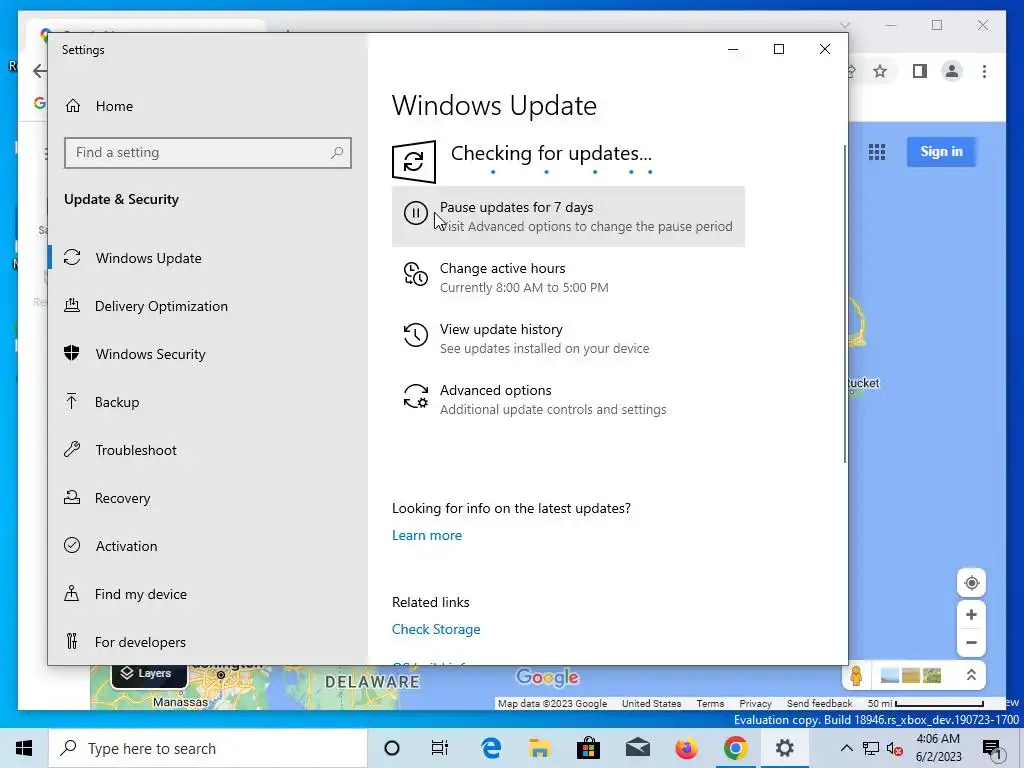
Task: Pause updates for 7 days
Action: click(x=568, y=216)
